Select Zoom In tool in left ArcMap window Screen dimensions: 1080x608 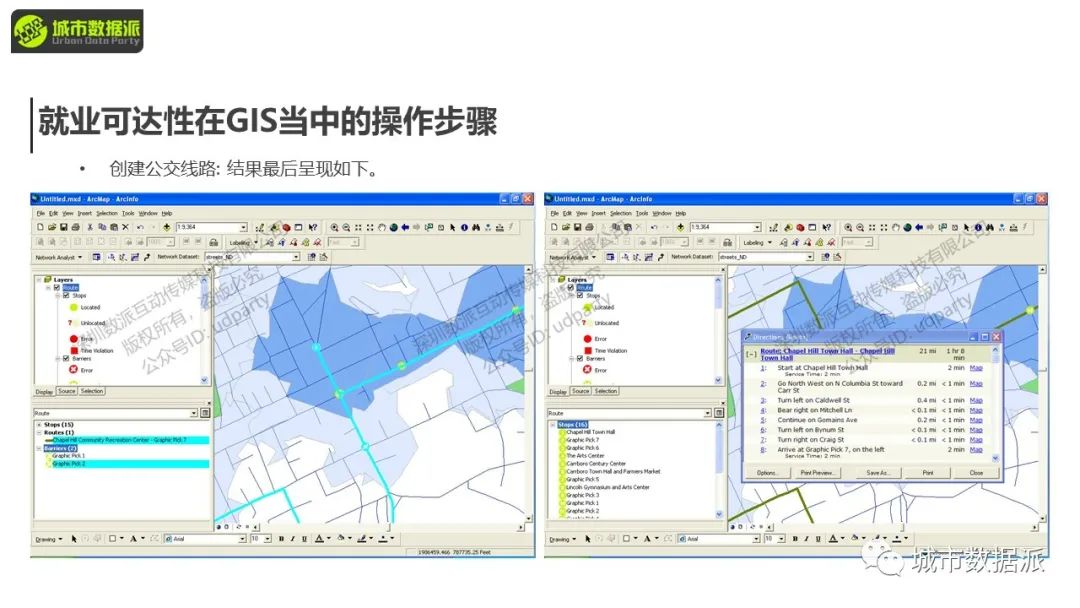[x=334, y=227]
